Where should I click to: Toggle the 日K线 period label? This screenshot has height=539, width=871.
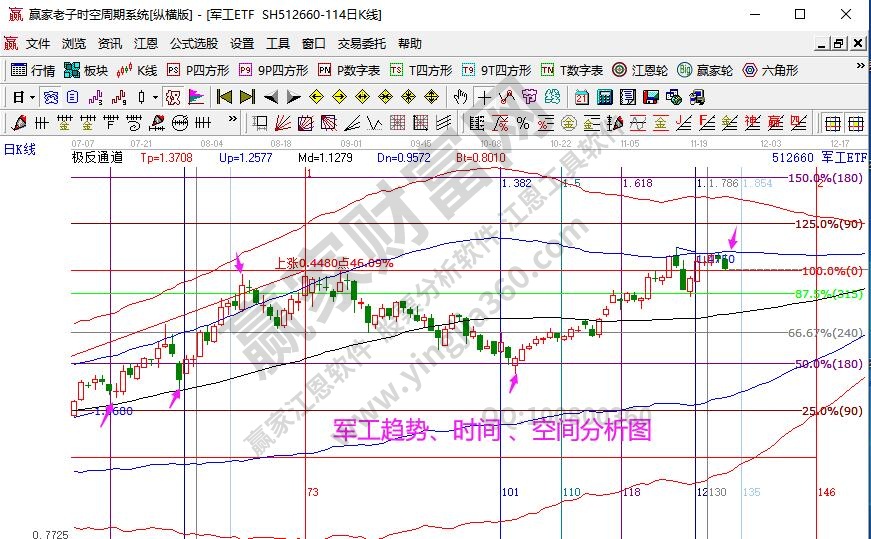tap(19, 149)
